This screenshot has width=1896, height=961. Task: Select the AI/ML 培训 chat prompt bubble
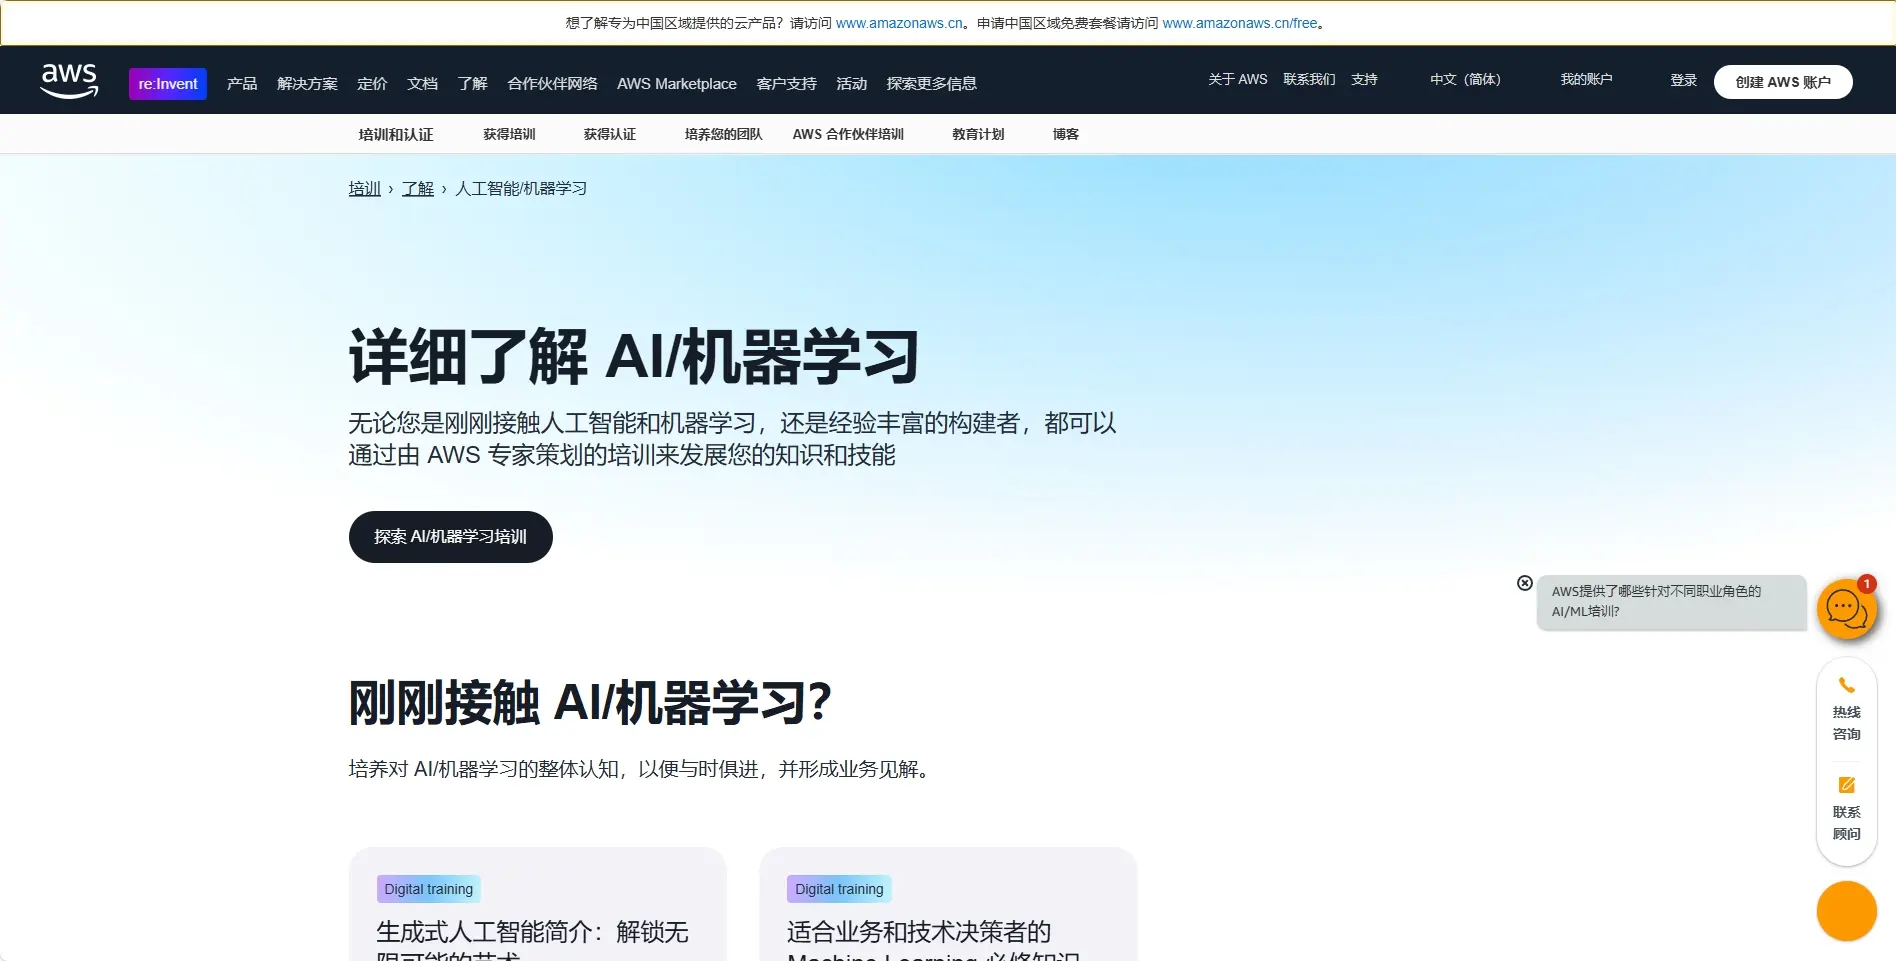(x=1670, y=603)
